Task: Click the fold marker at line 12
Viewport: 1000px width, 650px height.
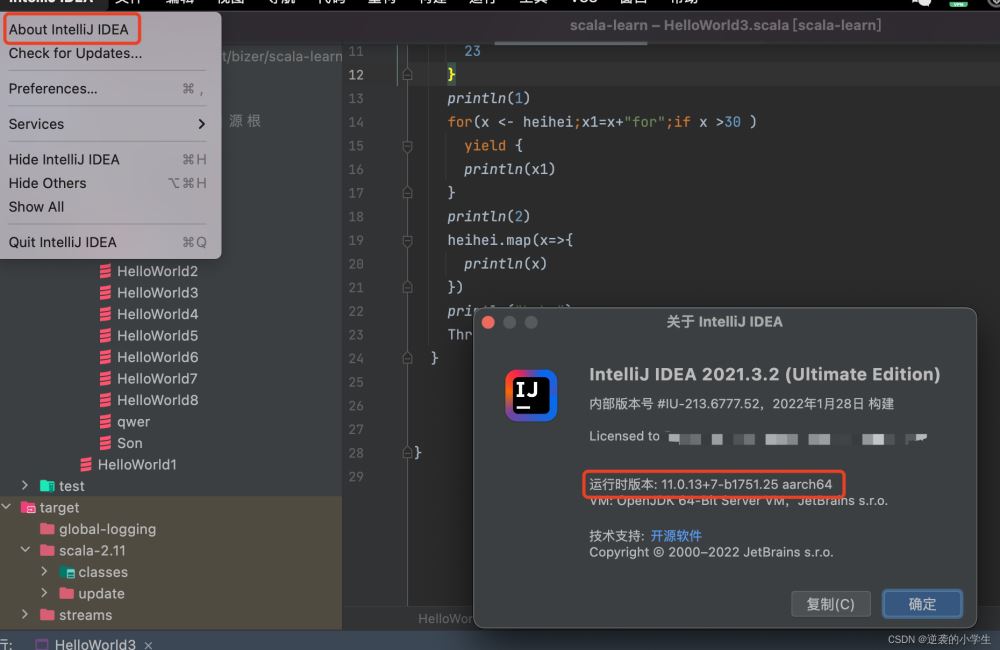Action: pyautogui.click(x=407, y=75)
